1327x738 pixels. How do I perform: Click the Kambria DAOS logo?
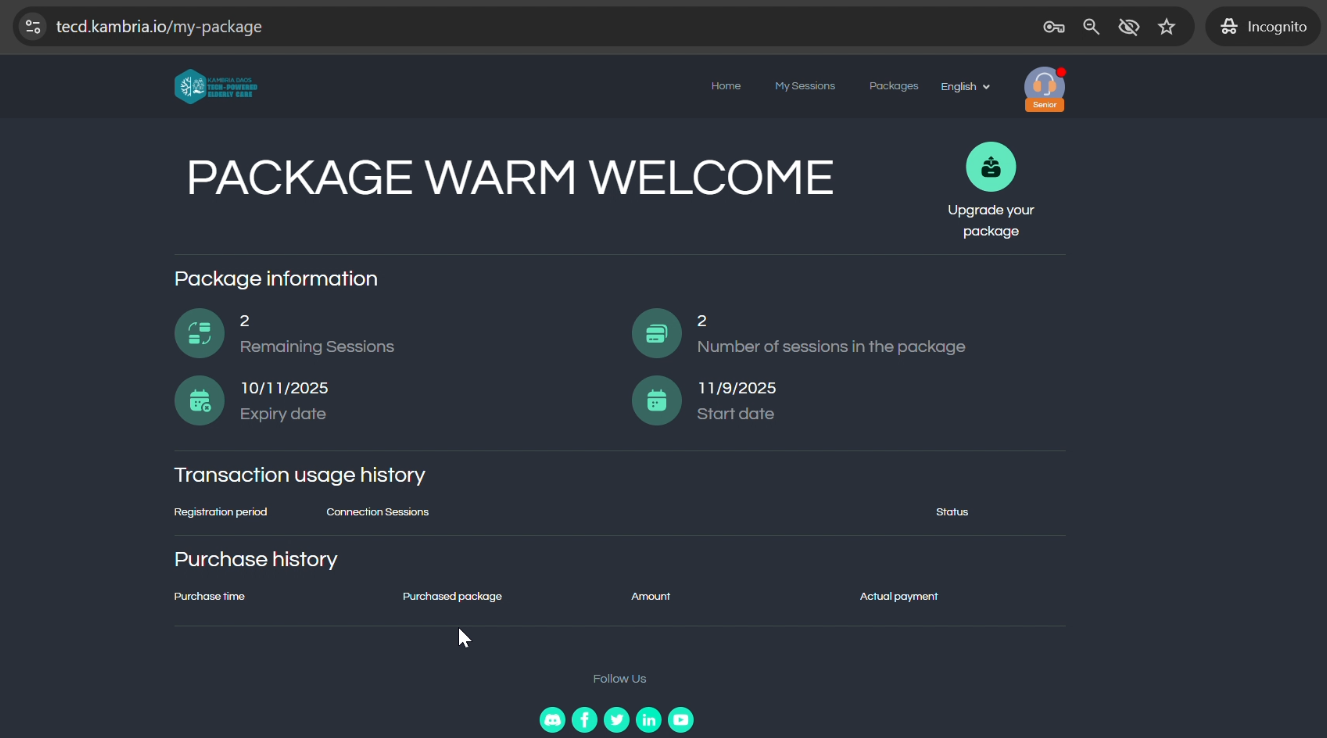coord(216,87)
